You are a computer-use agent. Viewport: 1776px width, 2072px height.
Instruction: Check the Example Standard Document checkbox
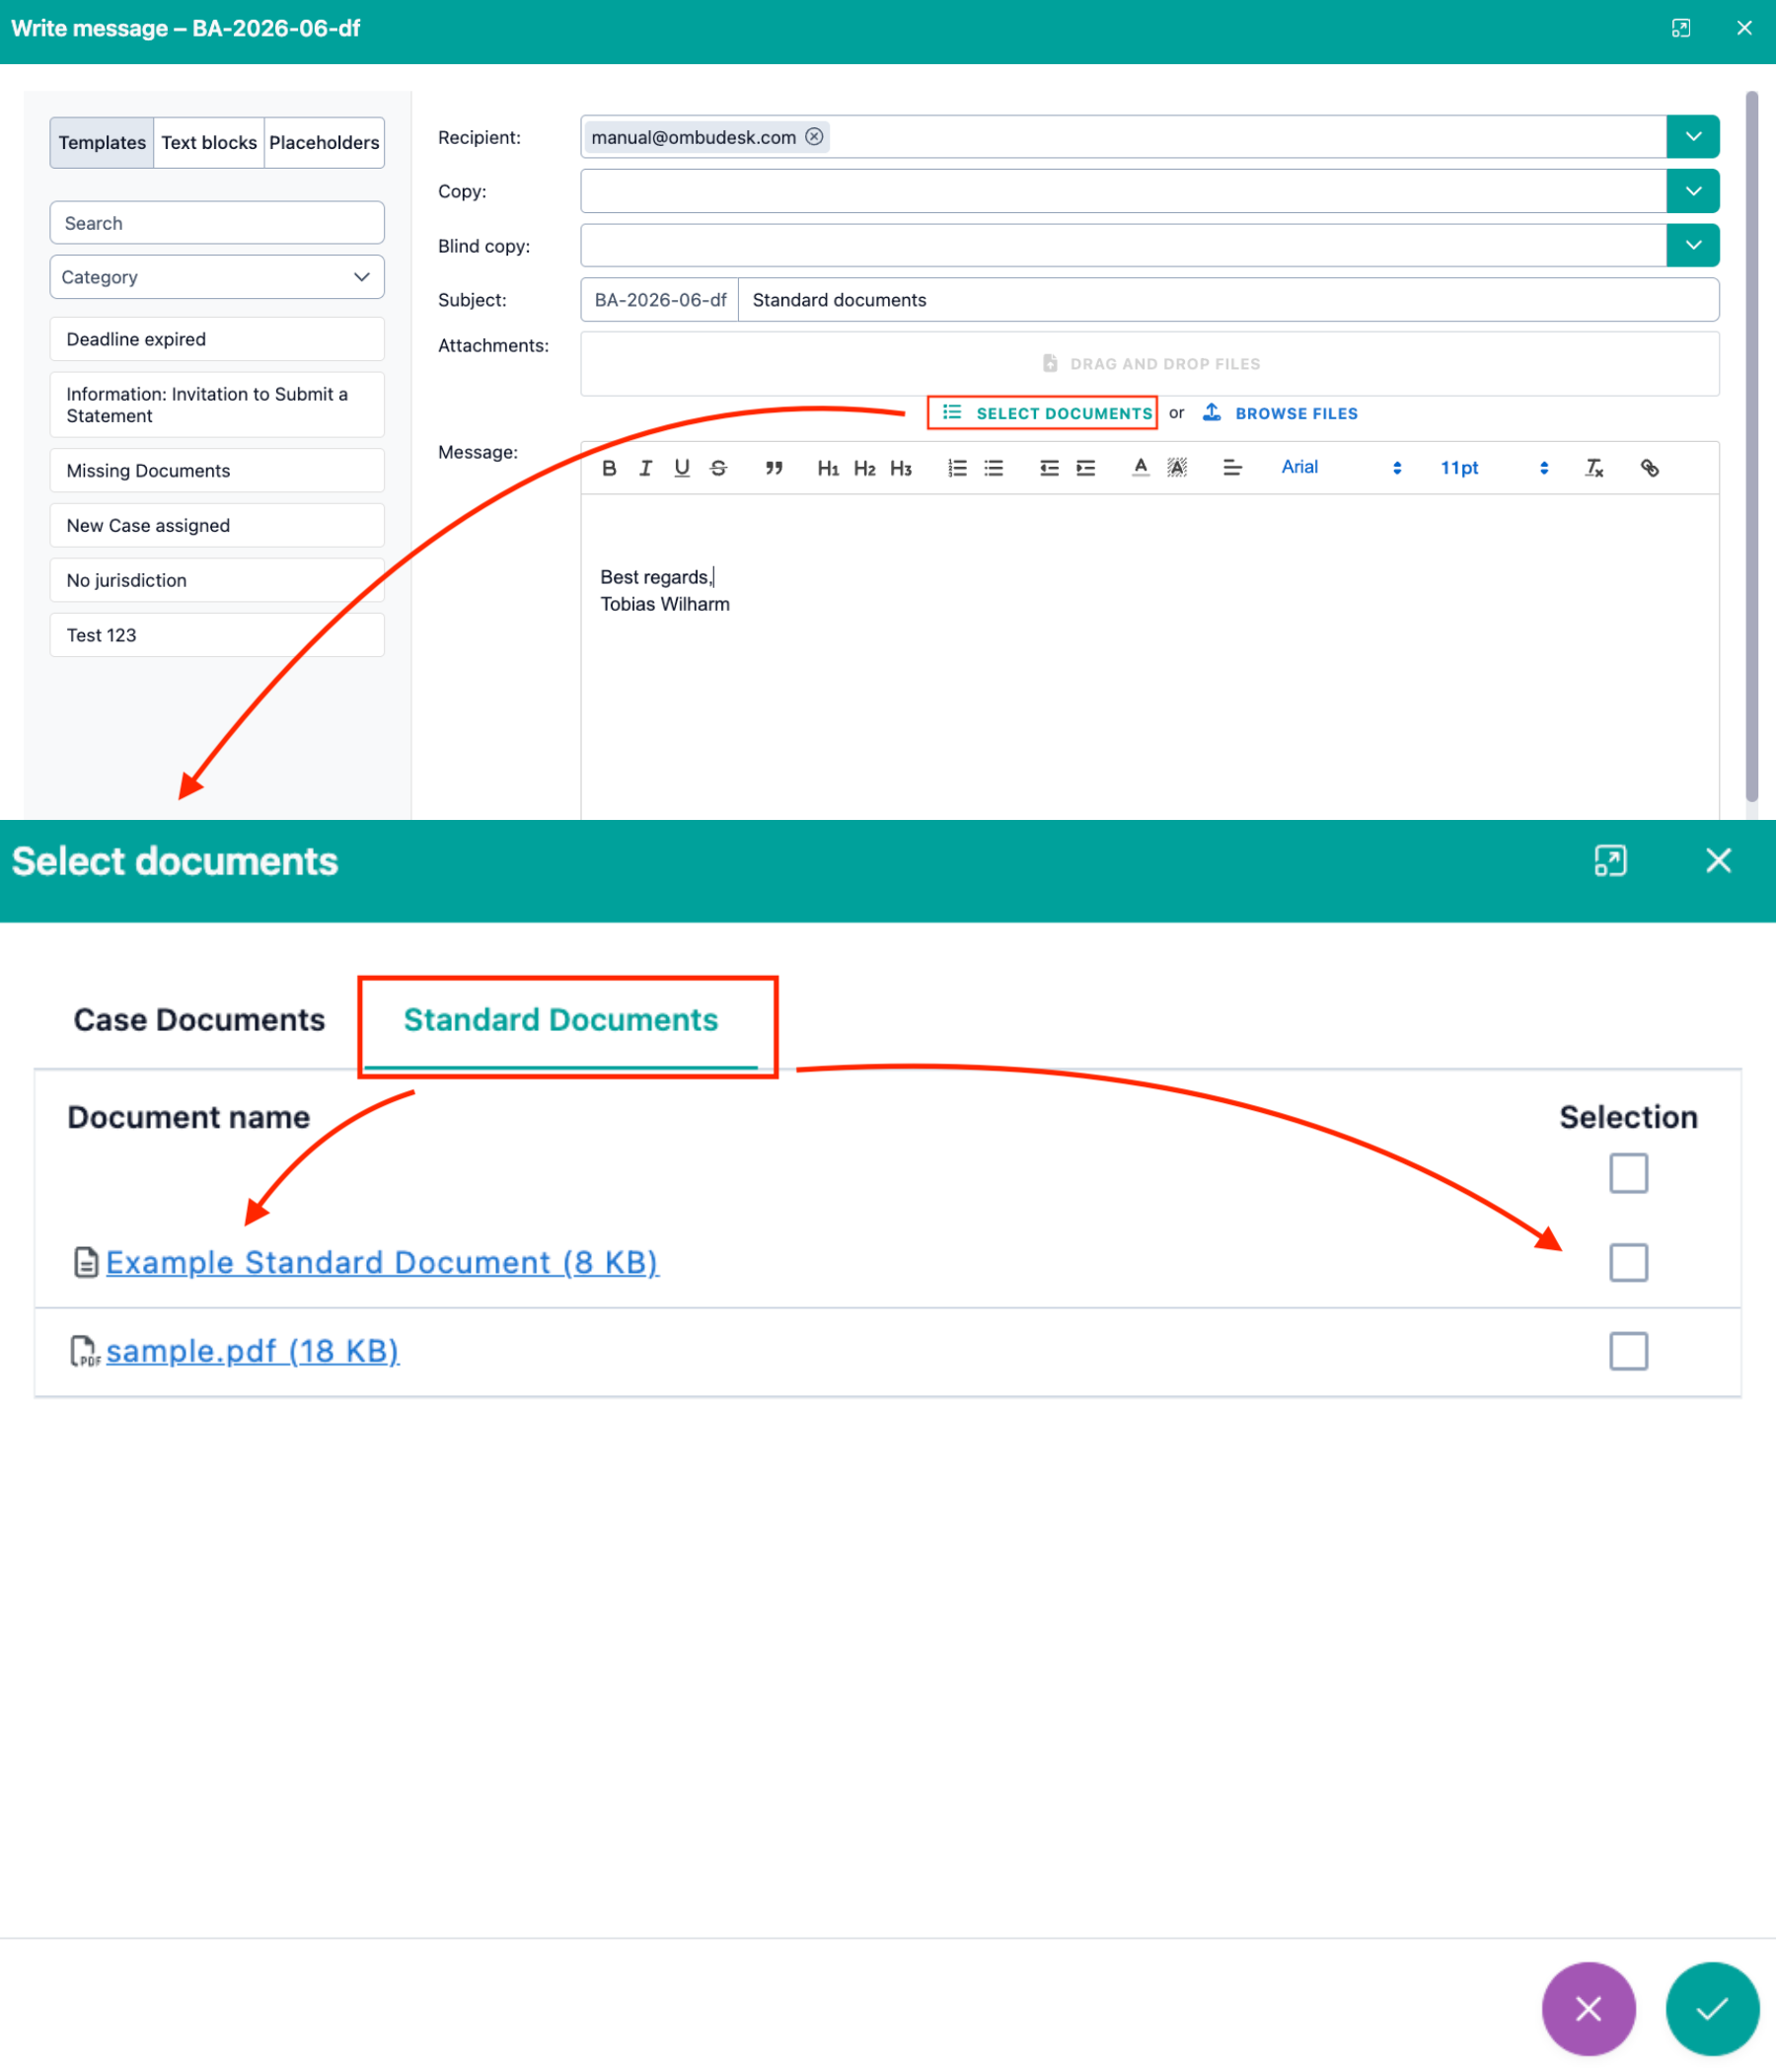[x=1628, y=1262]
